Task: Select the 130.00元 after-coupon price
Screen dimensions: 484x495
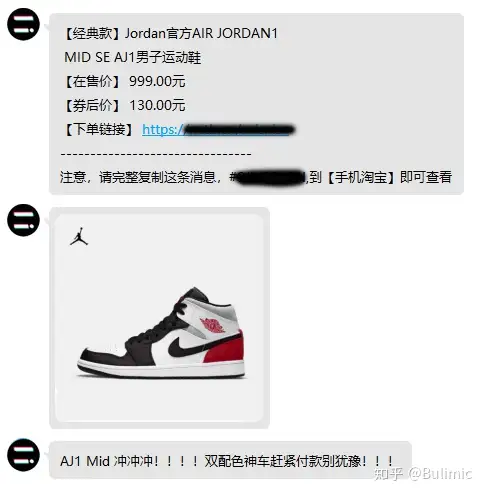Action: [x=157, y=105]
